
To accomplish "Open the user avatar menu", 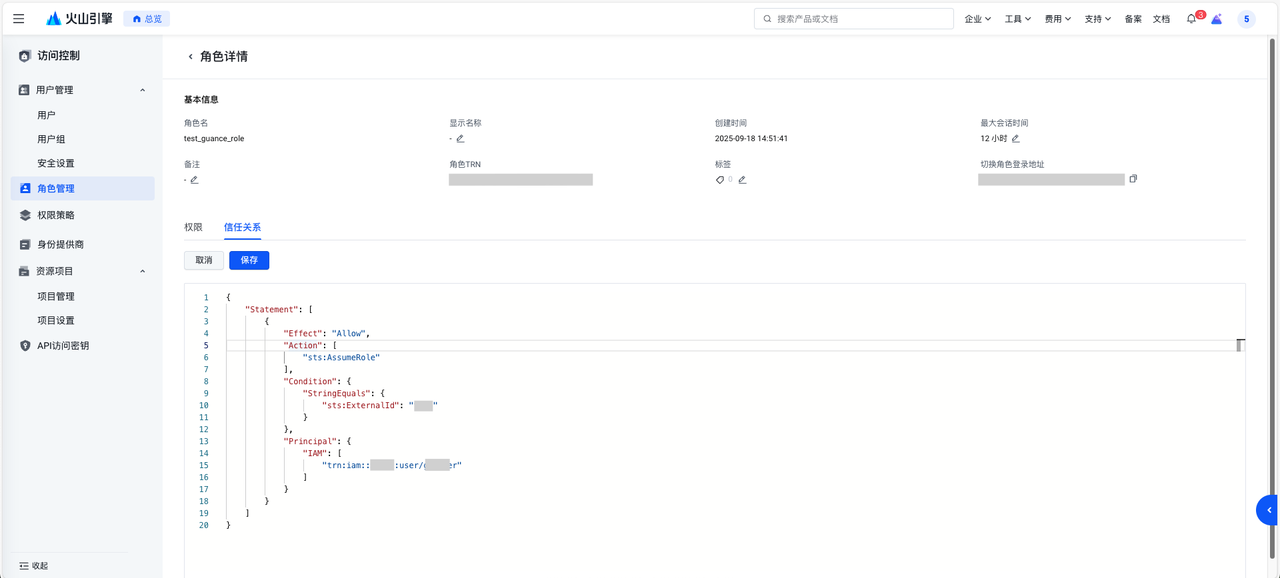I will tap(1246, 19).
